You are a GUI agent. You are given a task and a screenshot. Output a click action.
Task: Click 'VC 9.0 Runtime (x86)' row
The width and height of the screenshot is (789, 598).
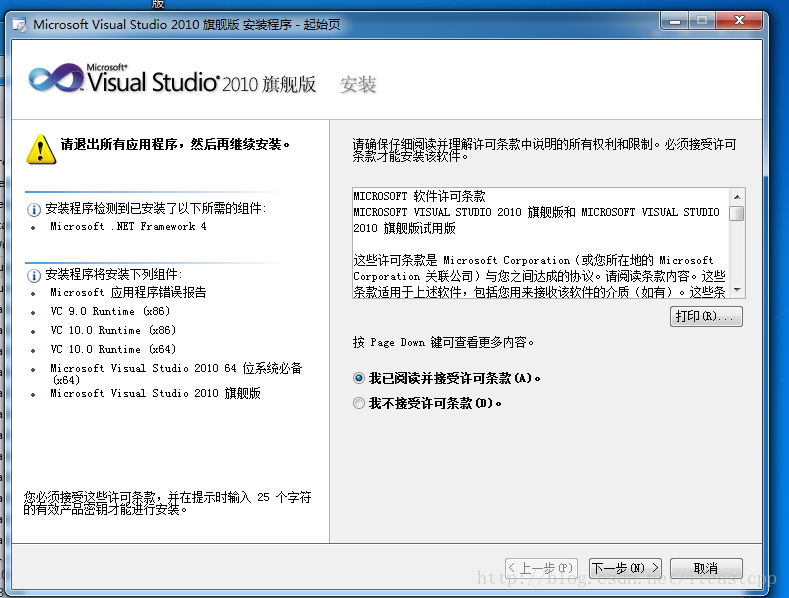[x=110, y=311]
